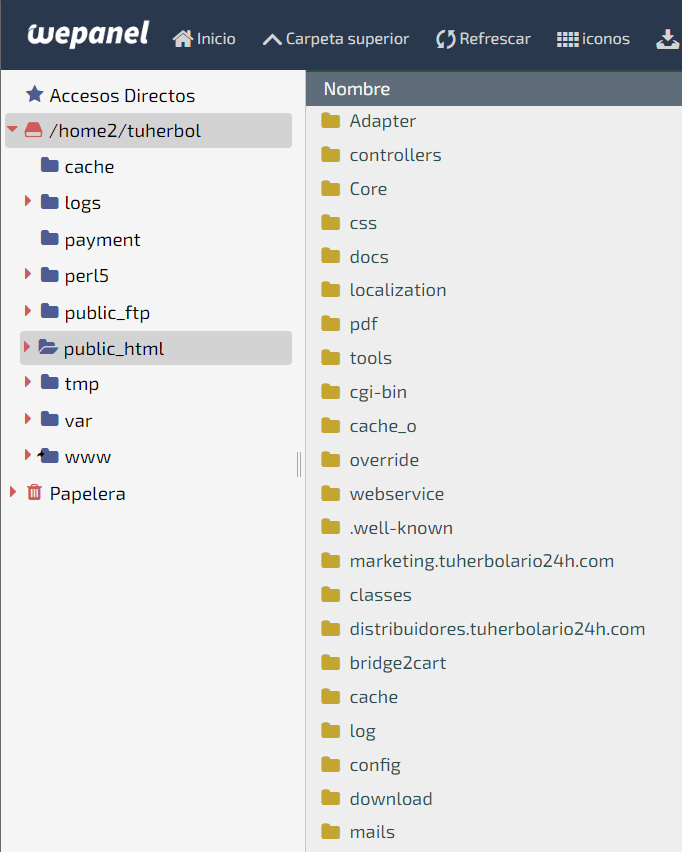Expand the tmp folder arrow
682x852 pixels.
27,382
